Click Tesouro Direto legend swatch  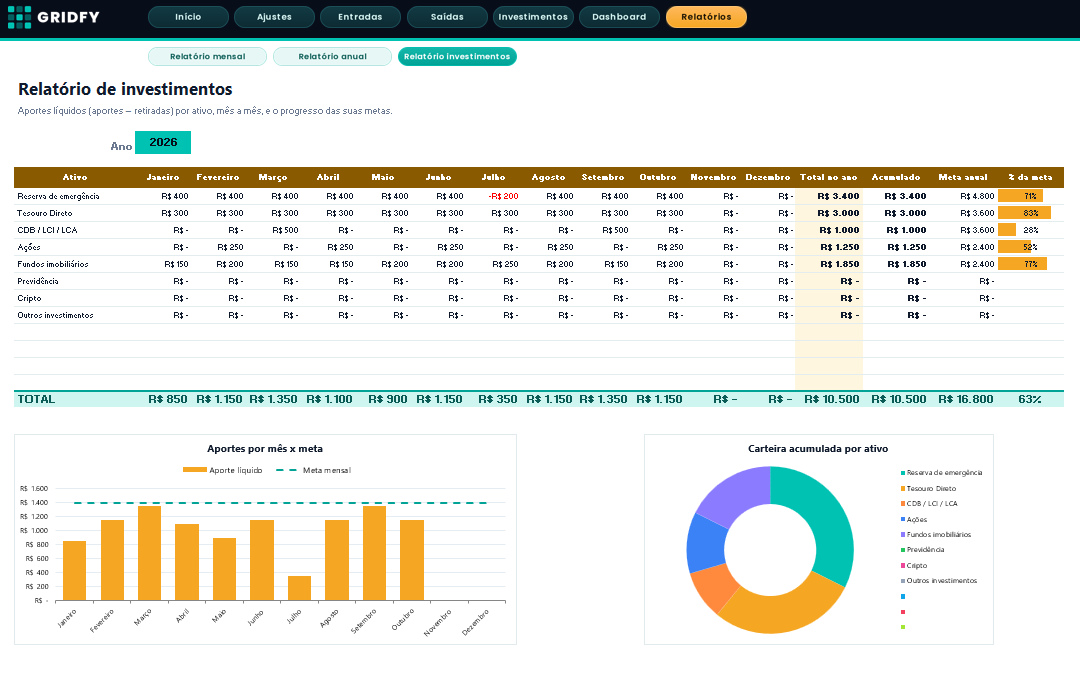click(x=903, y=489)
